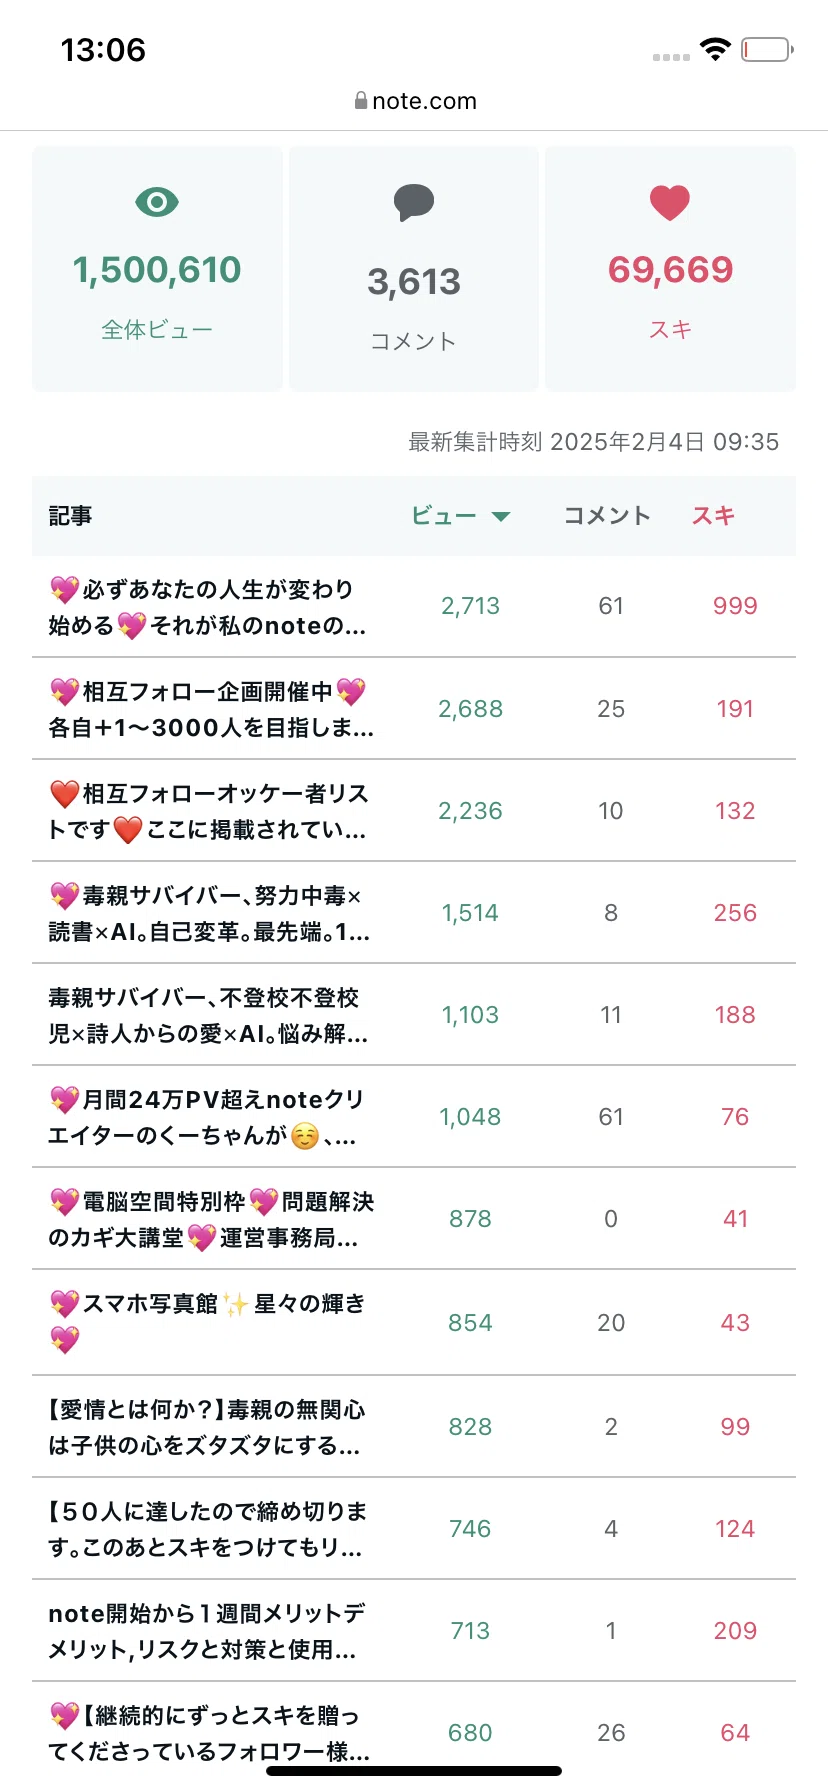Click the sort arrow next to ビュー
Image resolution: width=828 pixels, height=1792 pixels.
(501, 516)
